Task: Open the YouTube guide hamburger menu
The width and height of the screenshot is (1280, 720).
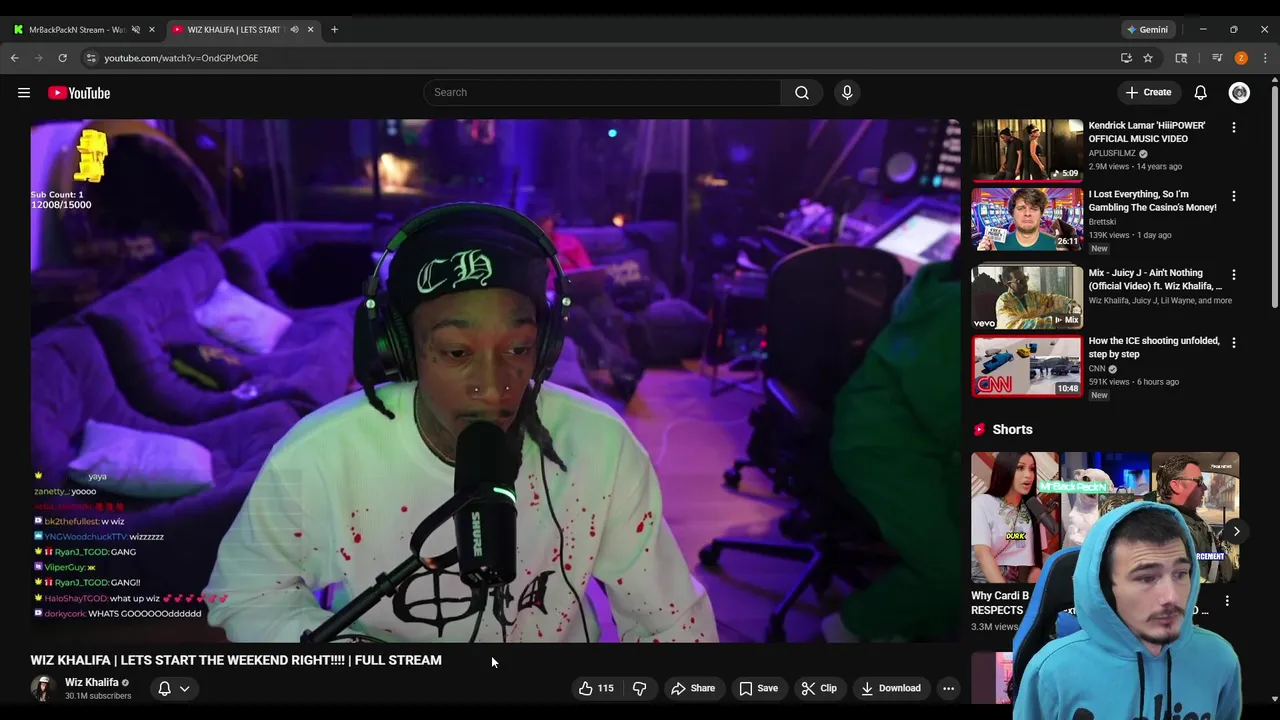Action: 24,93
